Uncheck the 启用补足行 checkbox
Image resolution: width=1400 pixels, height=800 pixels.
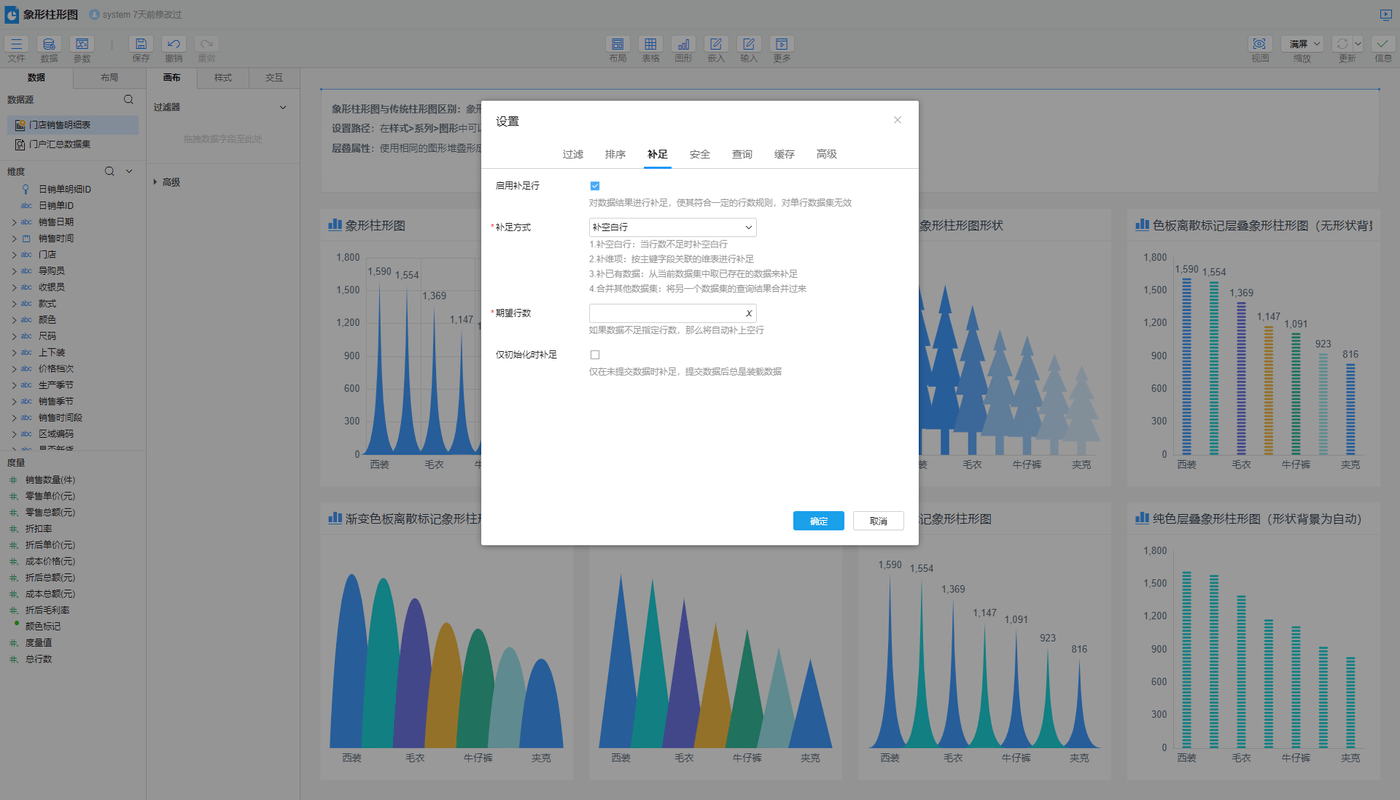[595, 186]
